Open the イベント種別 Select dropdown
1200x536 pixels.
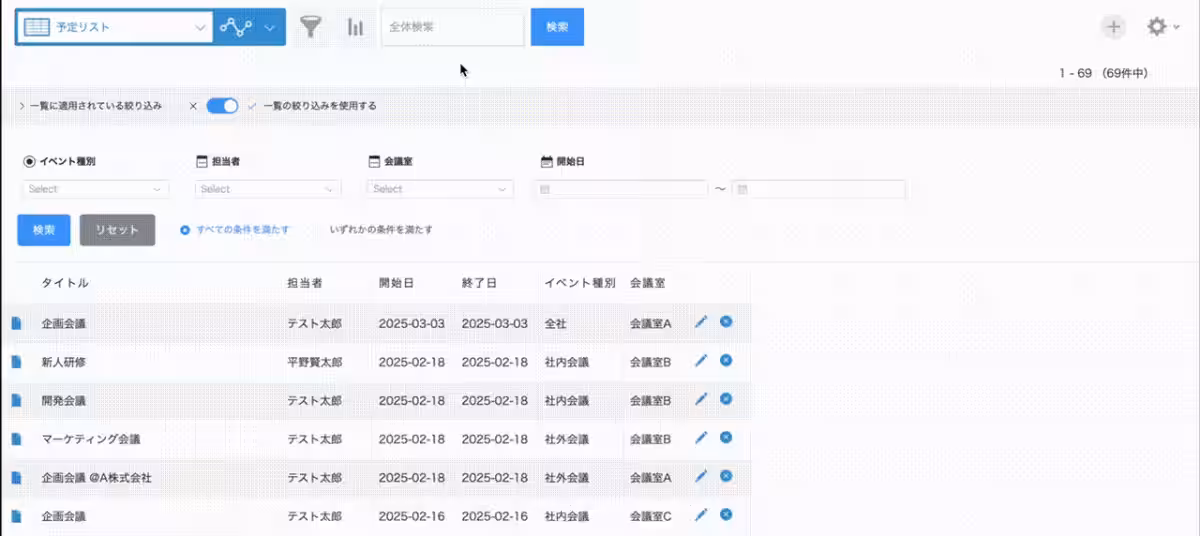click(95, 189)
